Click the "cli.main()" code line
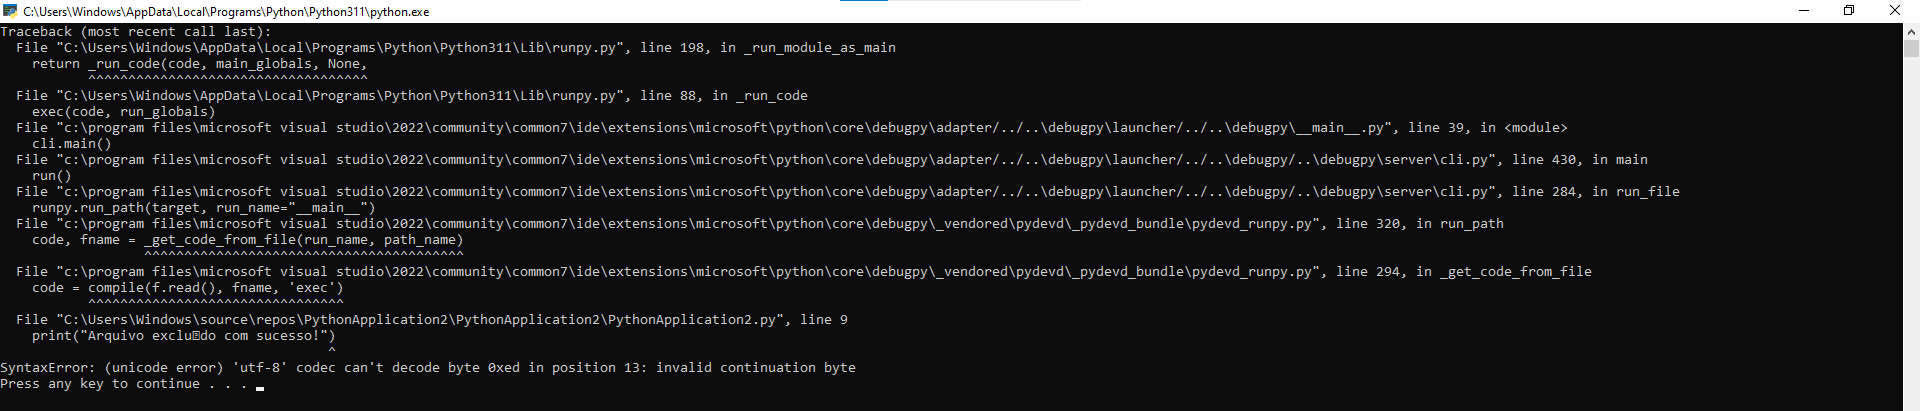This screenshot has width=1920, height=411. point(72,144)
